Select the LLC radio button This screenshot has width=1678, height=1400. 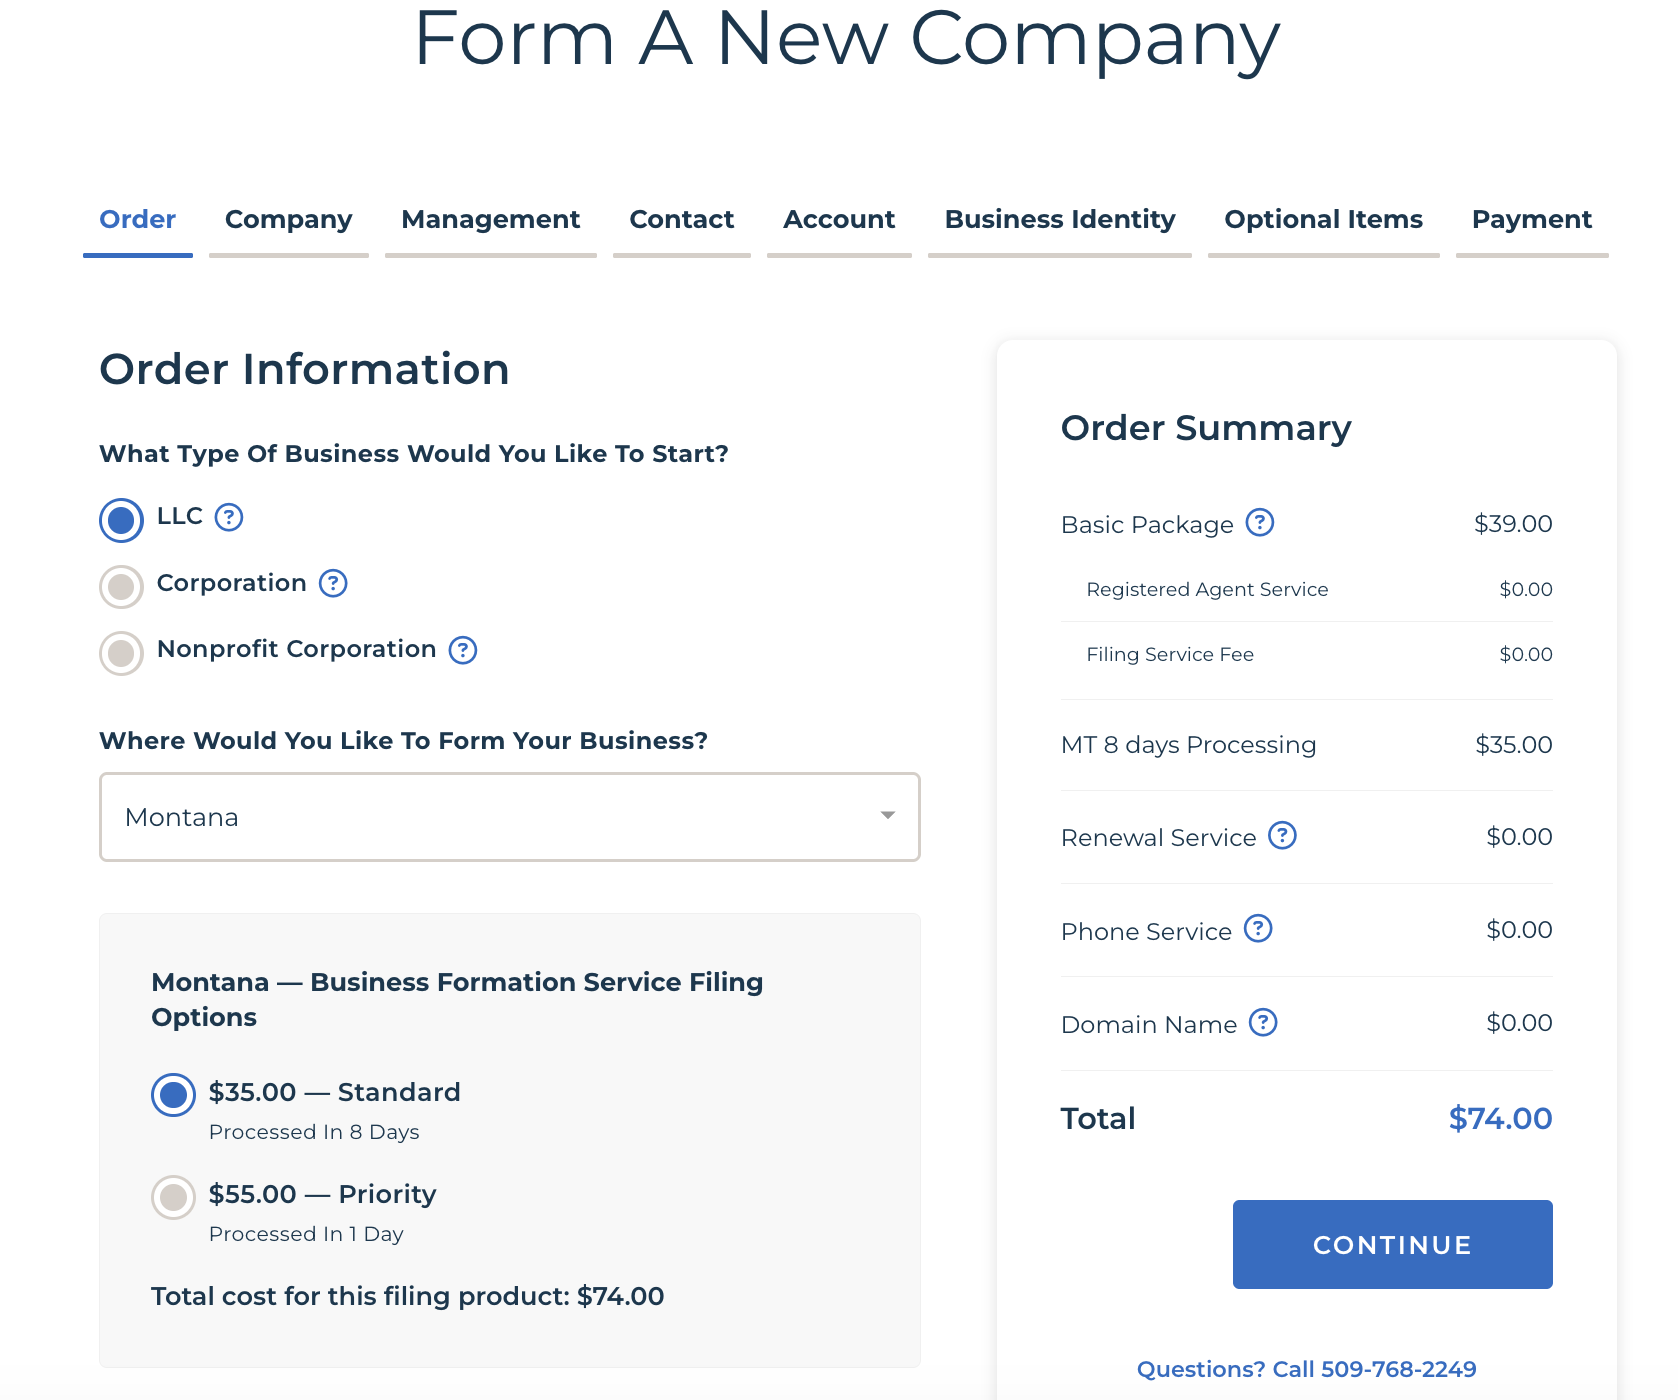pyautogui.click(x=122, y=520)
